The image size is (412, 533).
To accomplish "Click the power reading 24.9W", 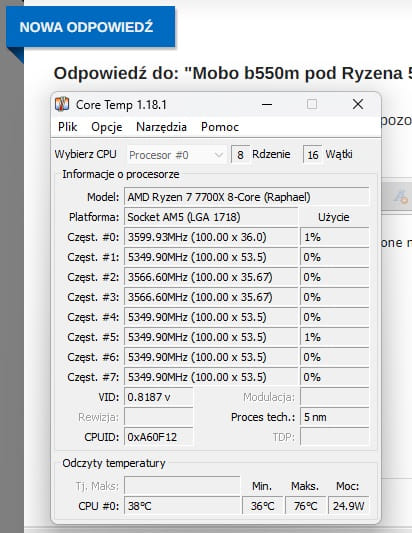I will (x=348, y=506).
